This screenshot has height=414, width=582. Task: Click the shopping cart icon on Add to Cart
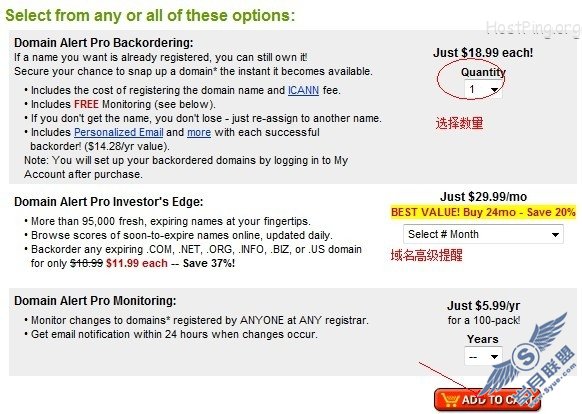[451, 401]
